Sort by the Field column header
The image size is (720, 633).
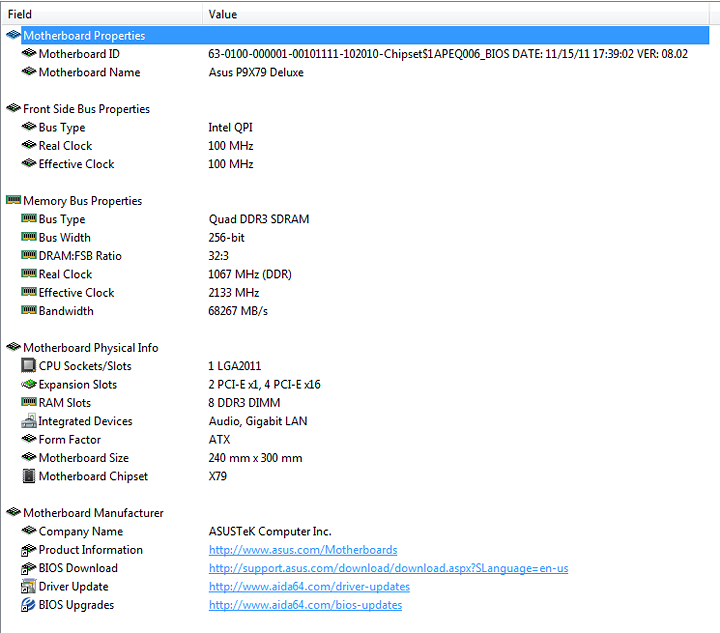(x=102, y=14)
